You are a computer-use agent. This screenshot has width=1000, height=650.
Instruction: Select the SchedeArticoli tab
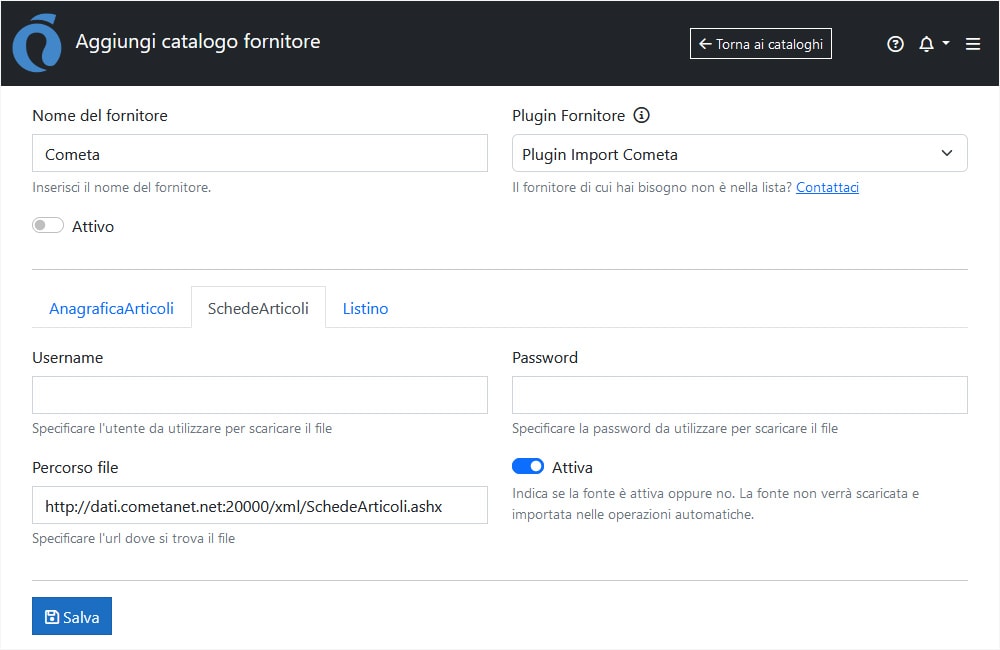(258, 308)
